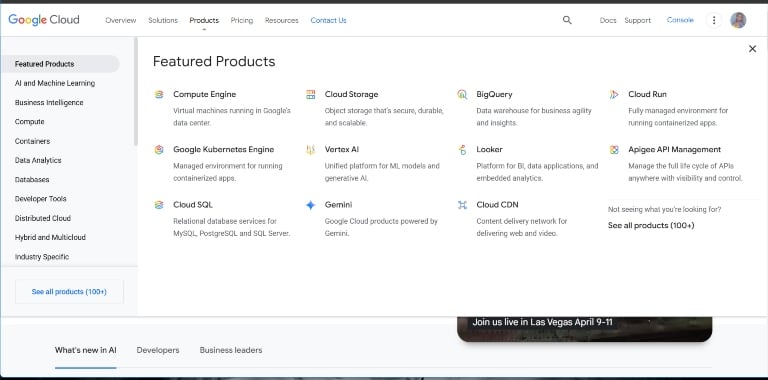Viewport: 768px width, 380px height.
Task: Open the Cloud Storage title link
Action: pos(351,94)
